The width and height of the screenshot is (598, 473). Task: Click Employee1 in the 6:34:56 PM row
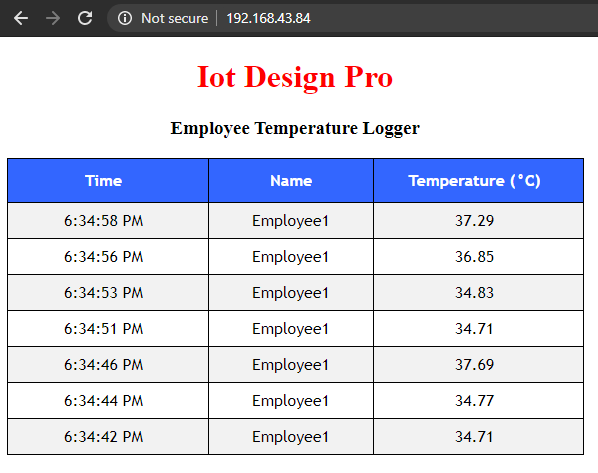click(x=291, y=257)
